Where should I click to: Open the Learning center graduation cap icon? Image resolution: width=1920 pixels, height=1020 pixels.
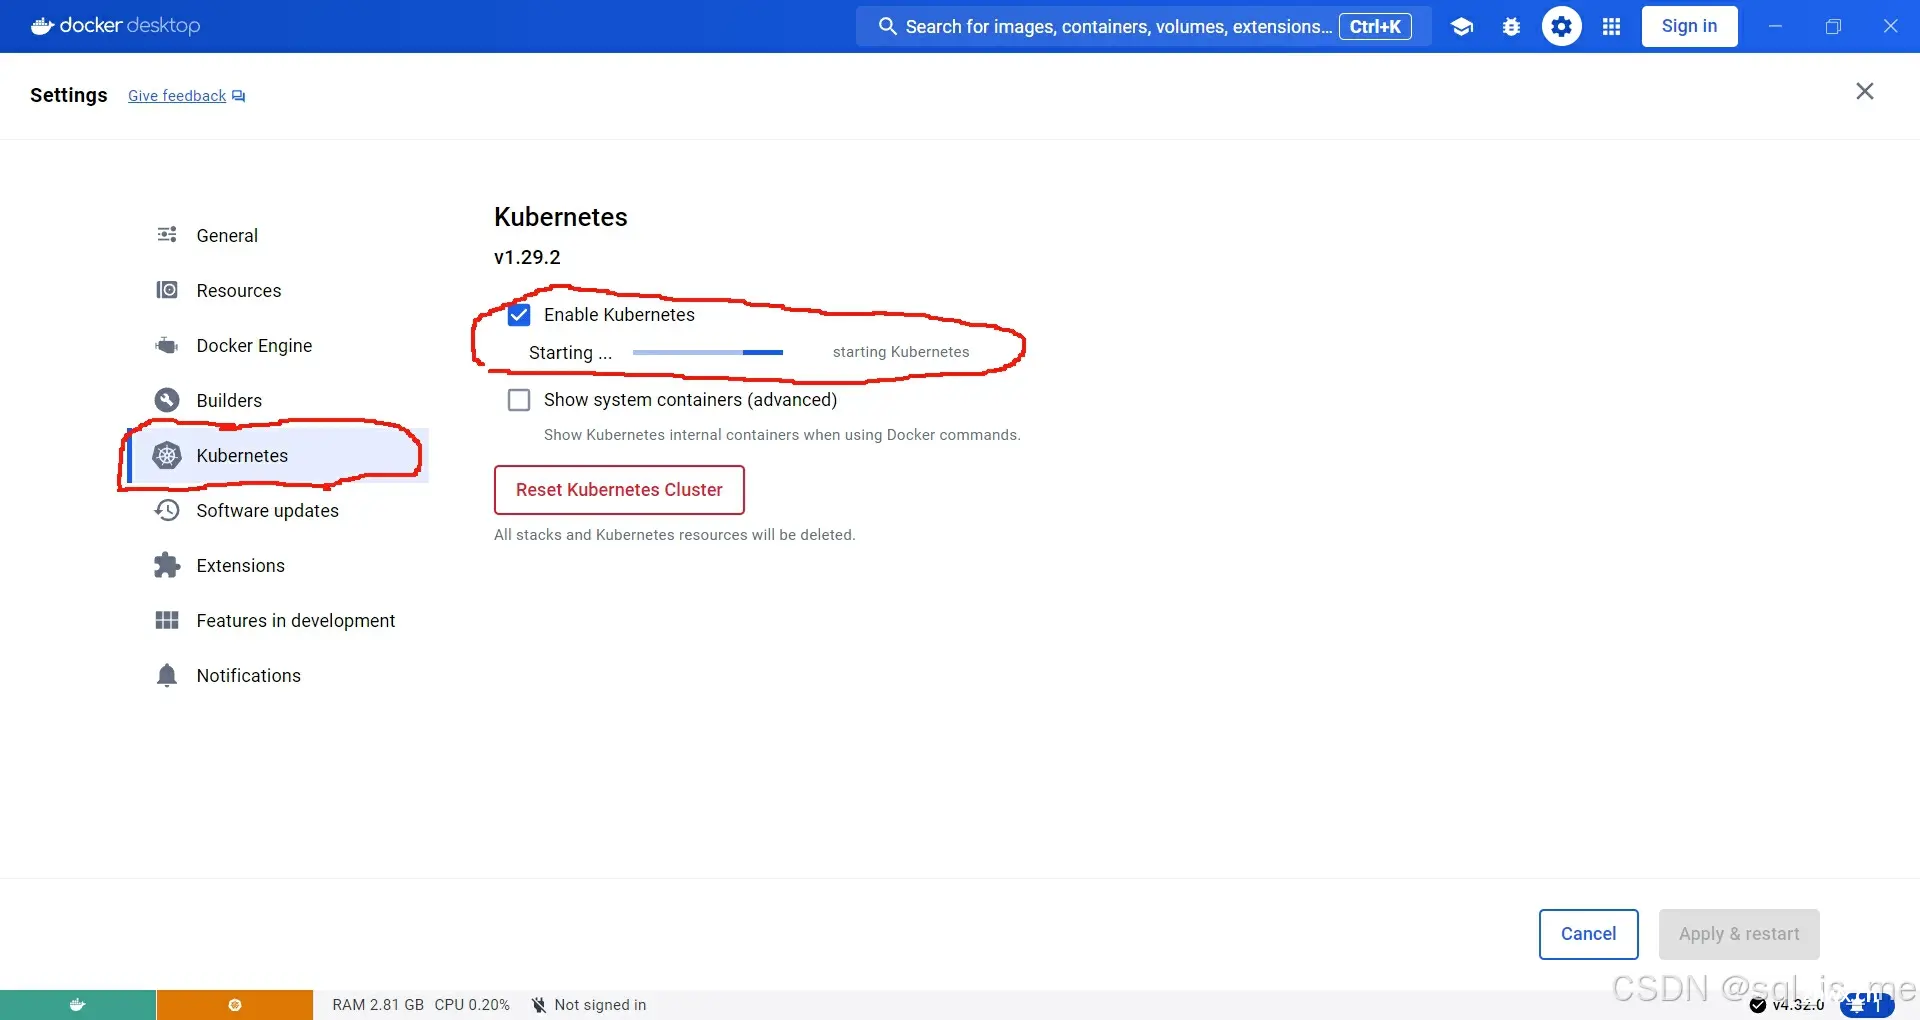click(x=1462, y=27)
